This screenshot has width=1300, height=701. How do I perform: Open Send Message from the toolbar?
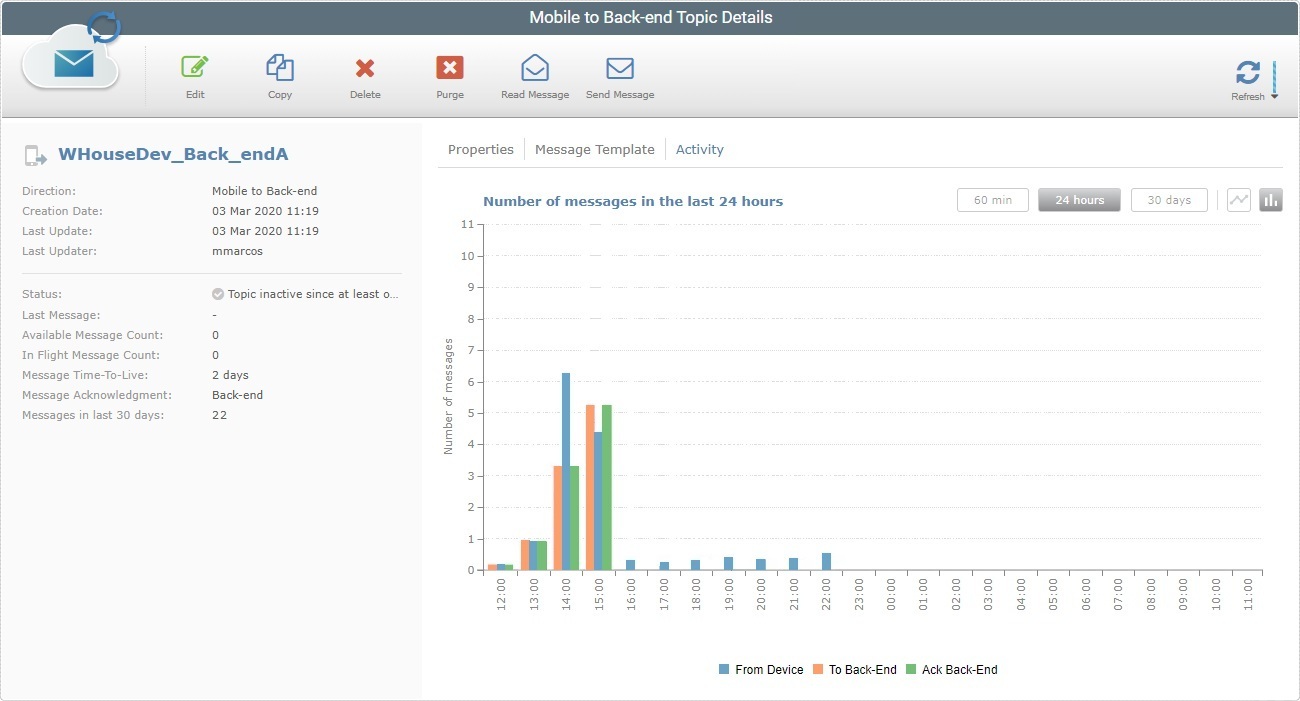[x=620, y=76]
